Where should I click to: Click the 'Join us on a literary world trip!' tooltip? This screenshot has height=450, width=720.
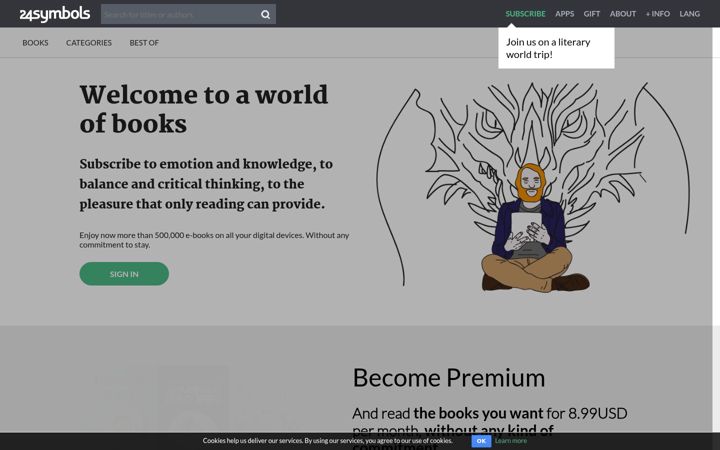[556, 48]
